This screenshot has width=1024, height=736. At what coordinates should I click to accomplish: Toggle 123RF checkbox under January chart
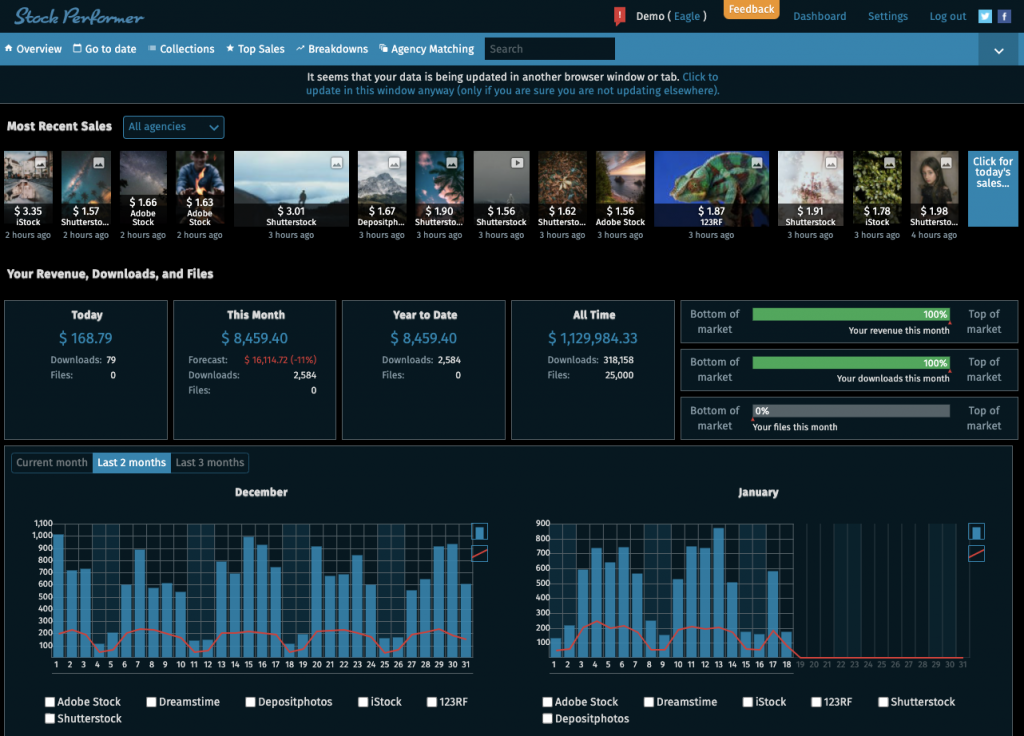click(816, 702)
